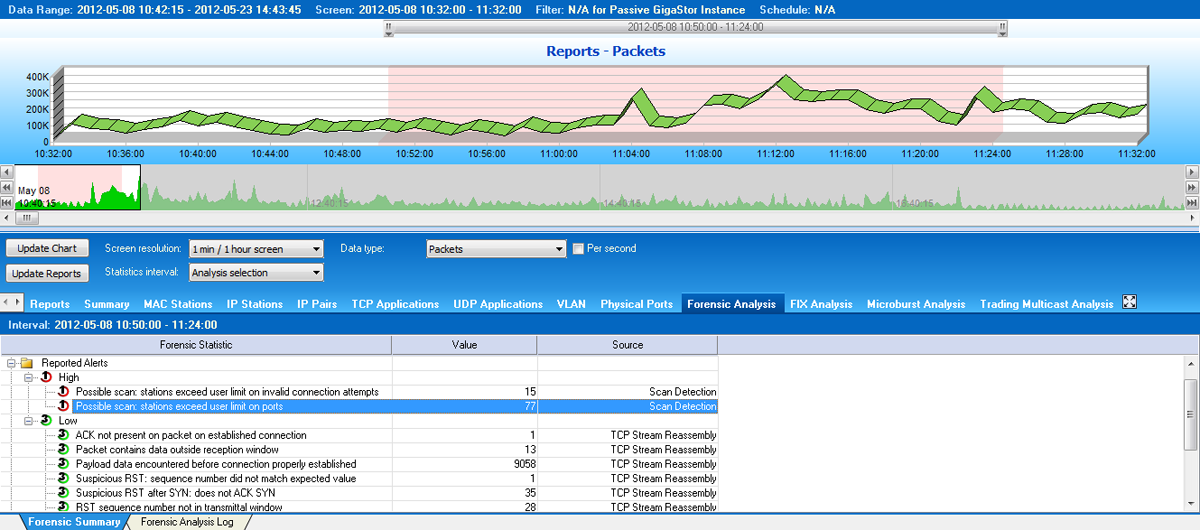Screen dimensions: 1200x530
Task: Switch to Forensic Analysis Log bottom tab
Action: point(187,522)
